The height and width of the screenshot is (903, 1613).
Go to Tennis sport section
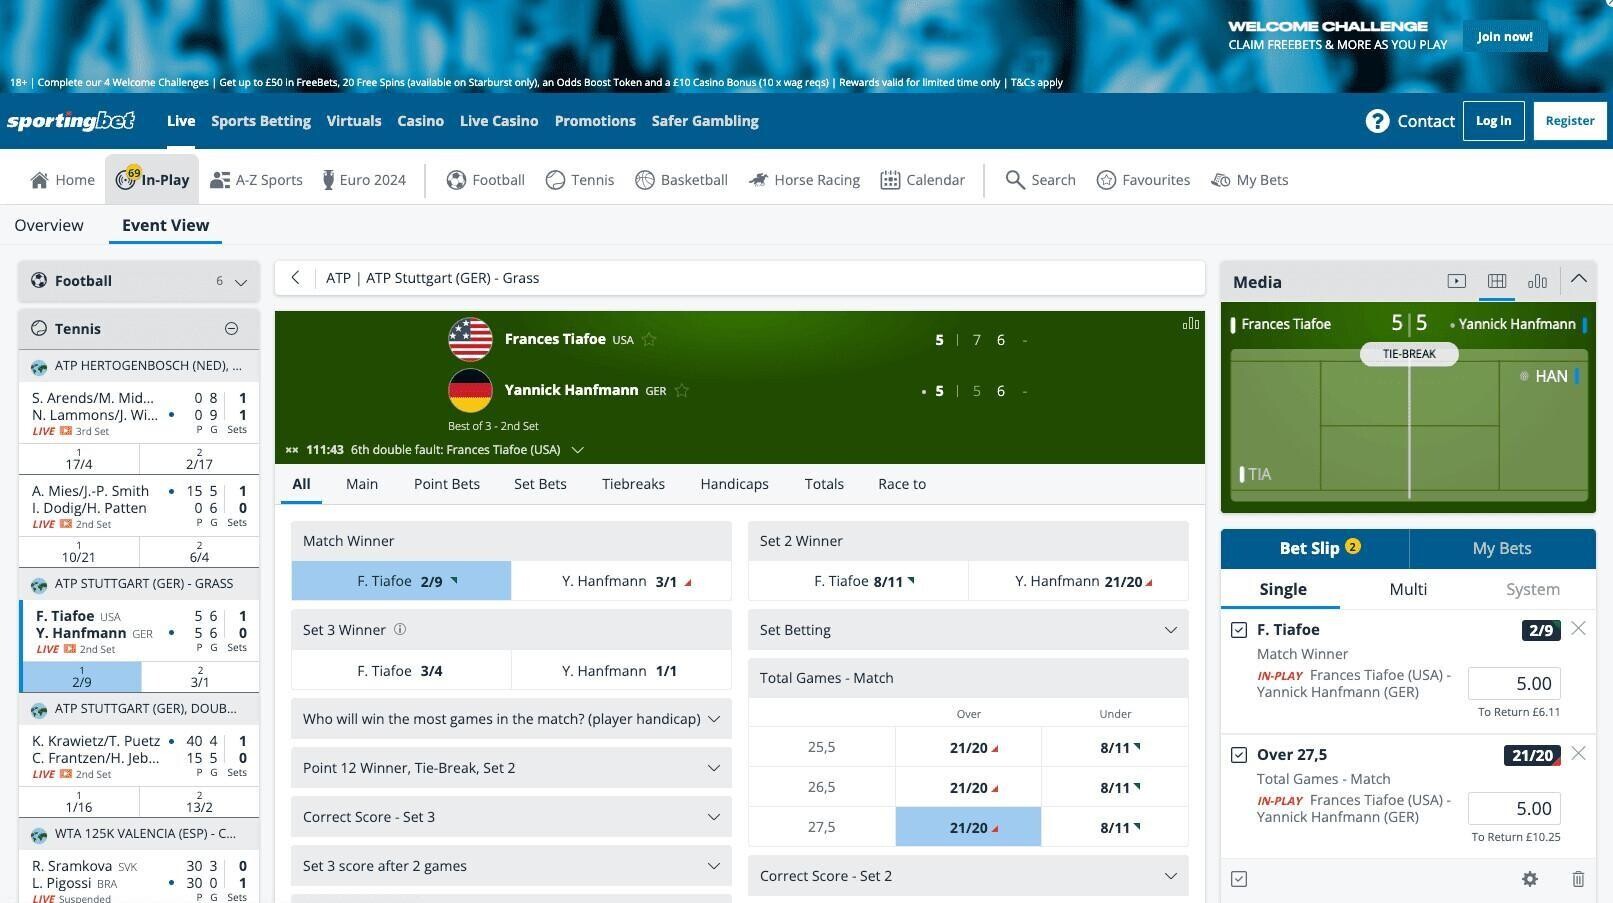point(580,180)
